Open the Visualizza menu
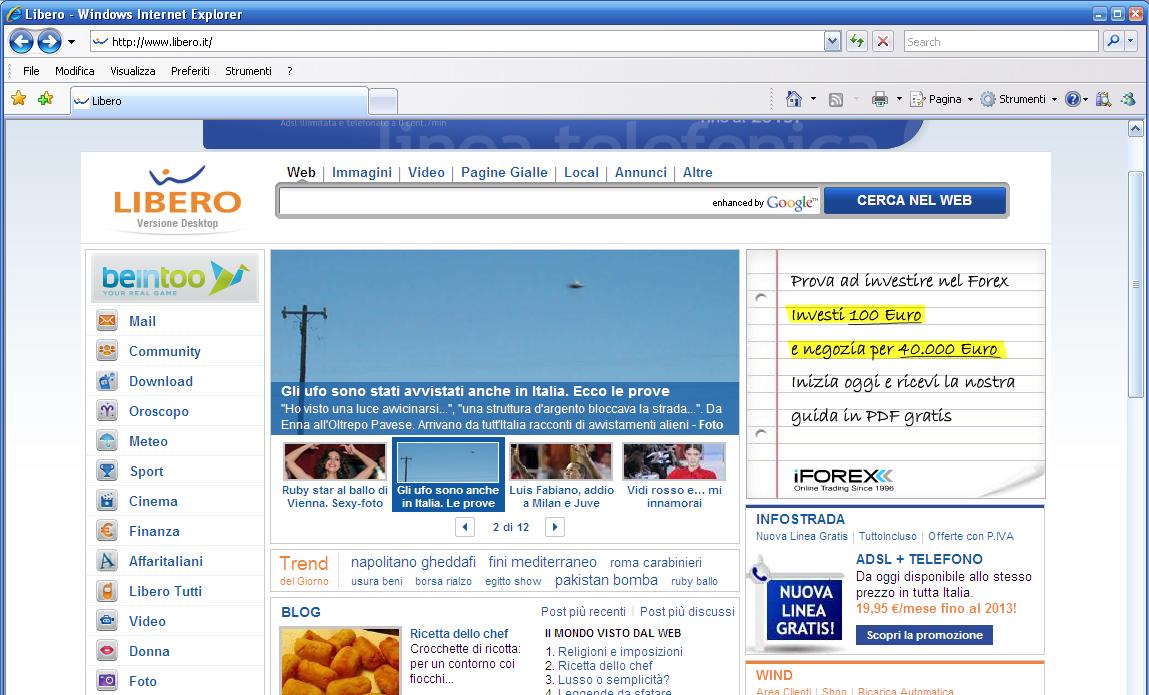Screen dimensions: 1149x695 pos(133,71)
